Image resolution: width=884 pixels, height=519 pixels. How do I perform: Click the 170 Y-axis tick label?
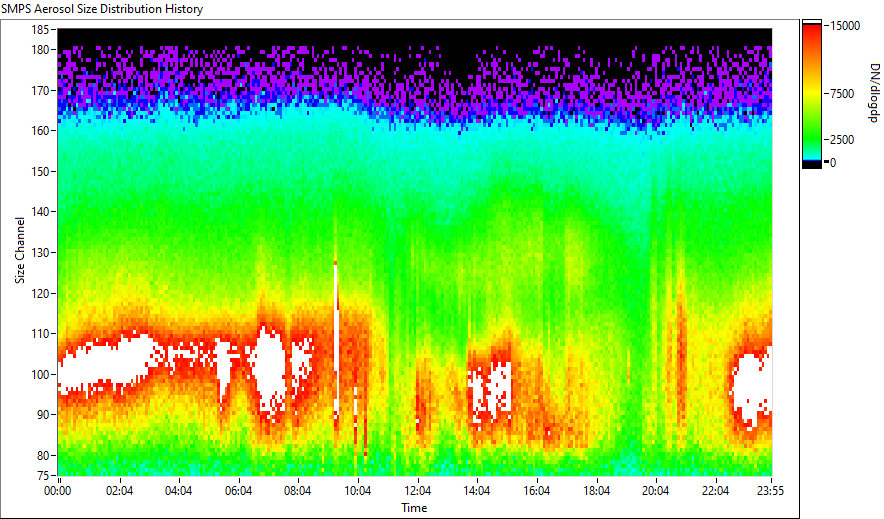point(40,91)
